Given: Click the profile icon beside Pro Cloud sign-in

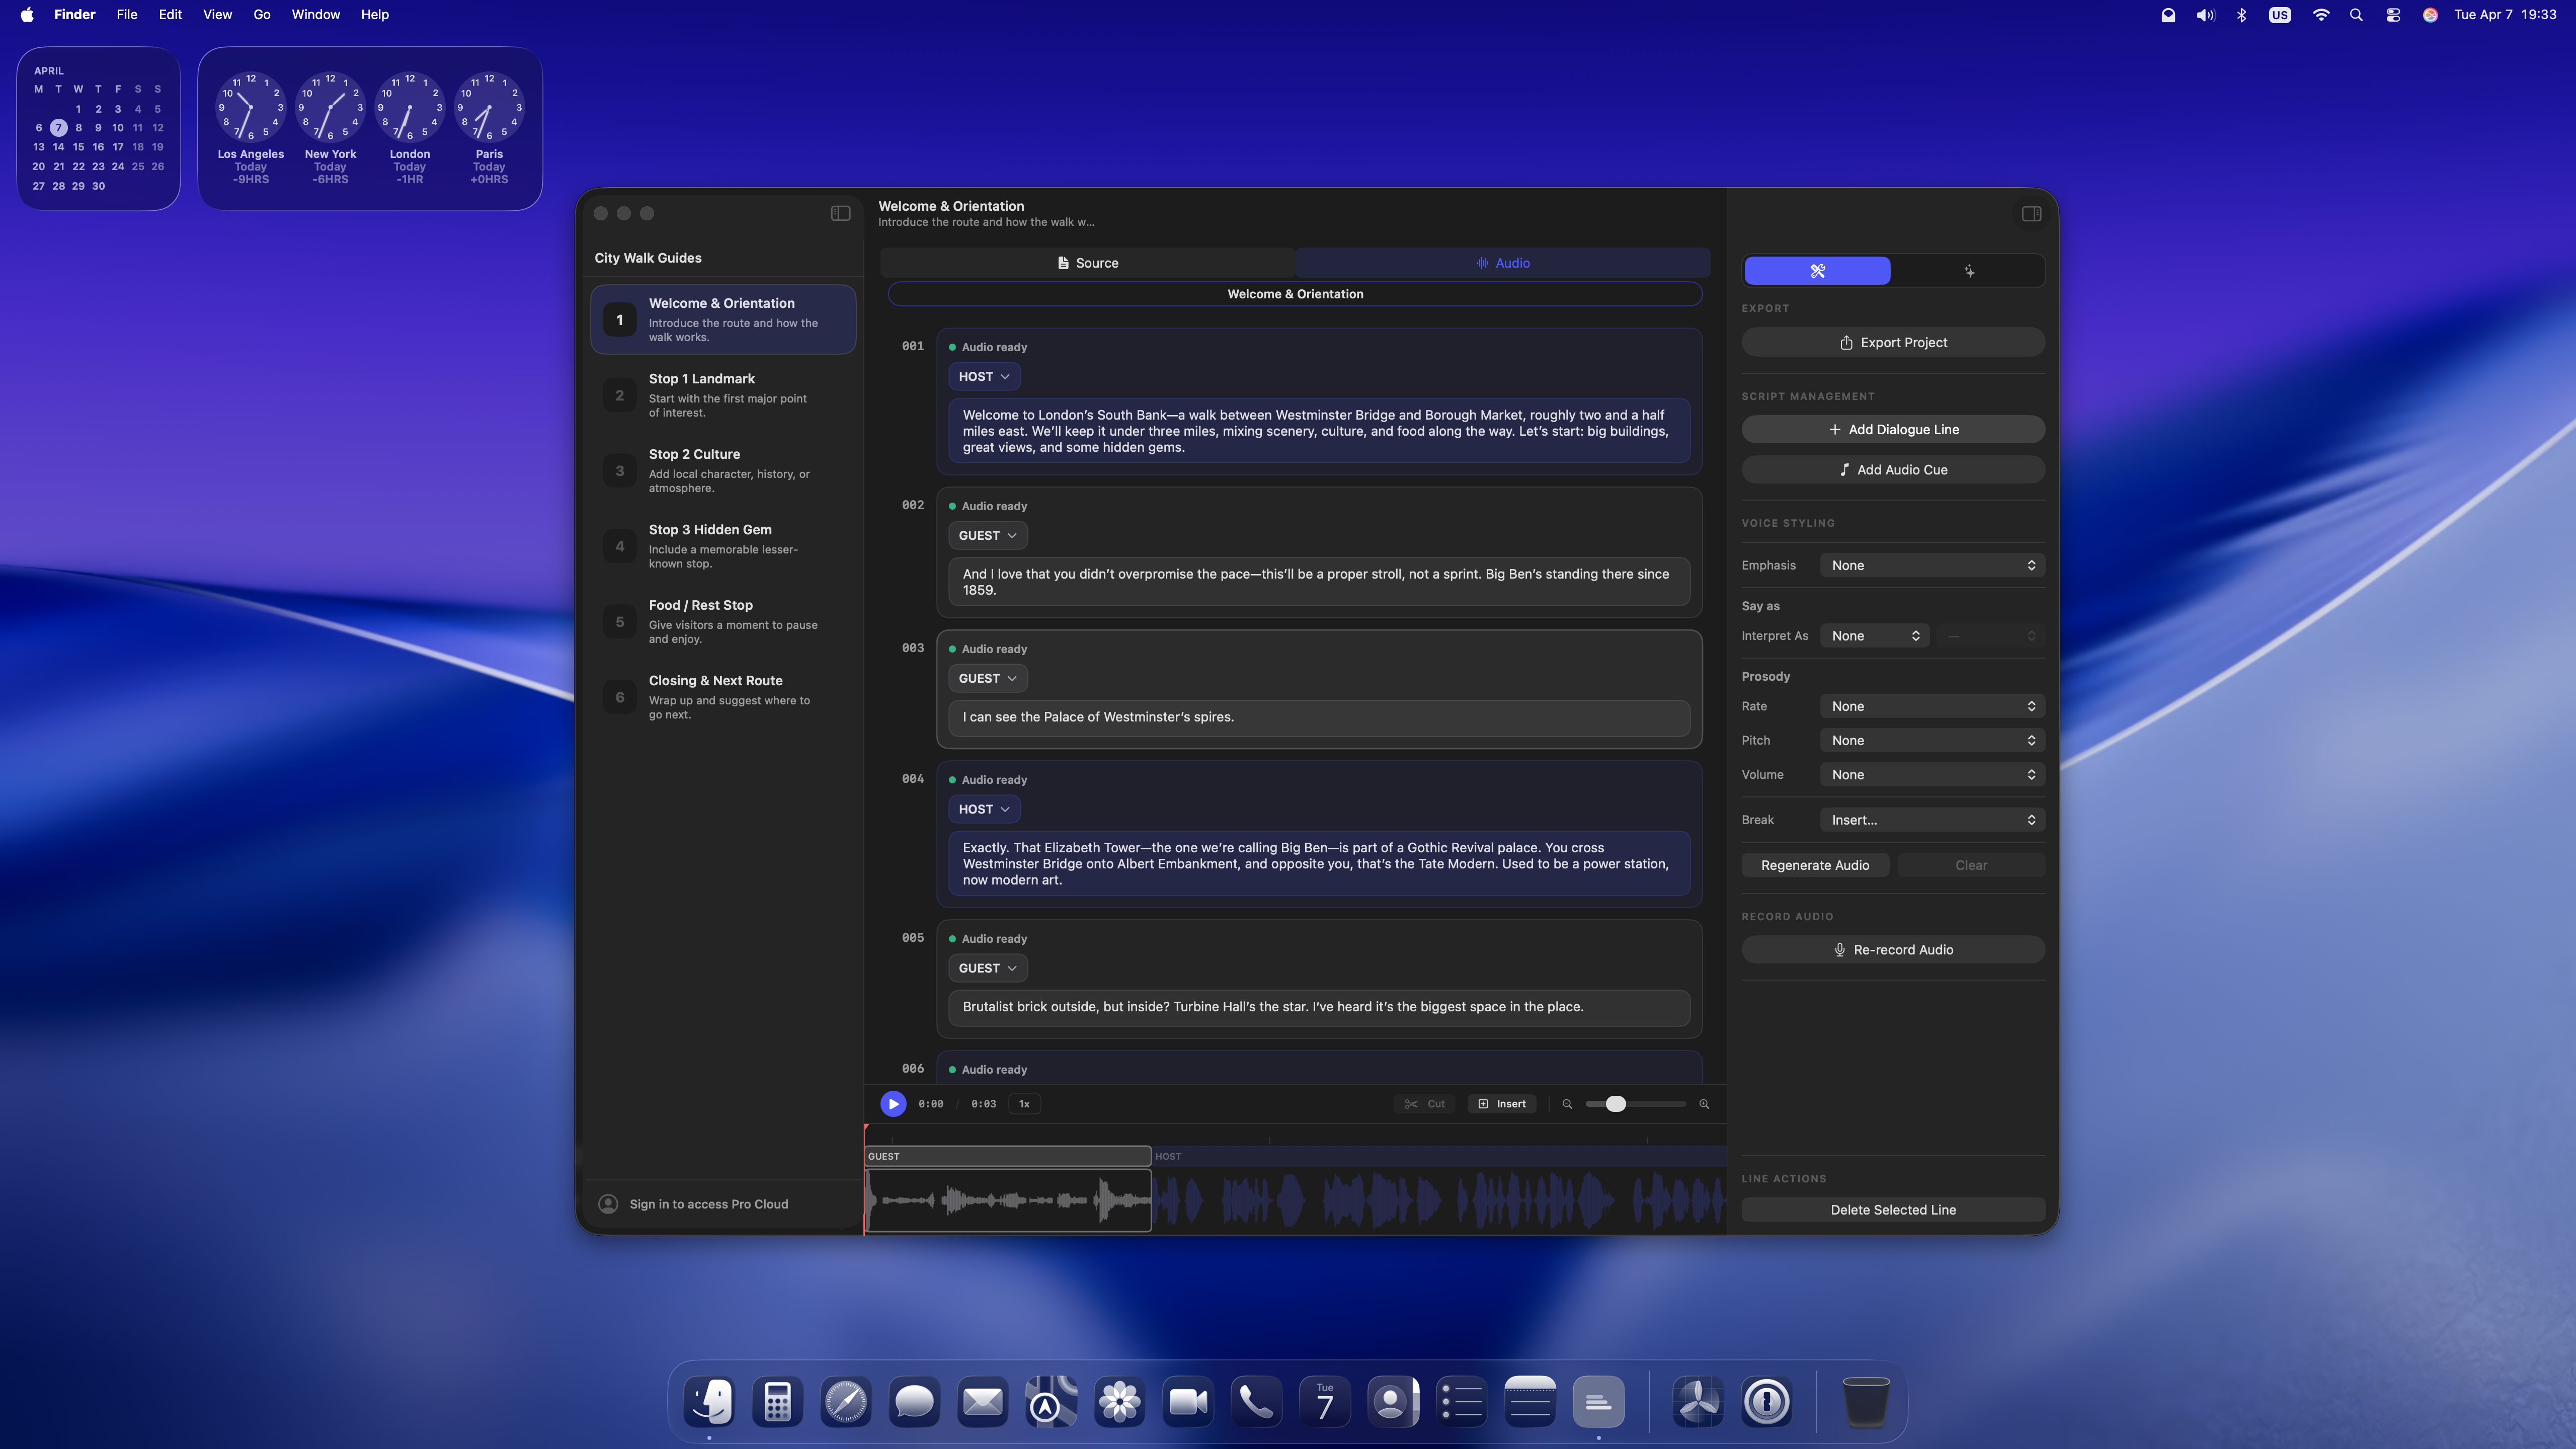Looking at the screenshot, I should coord(608,1204).
